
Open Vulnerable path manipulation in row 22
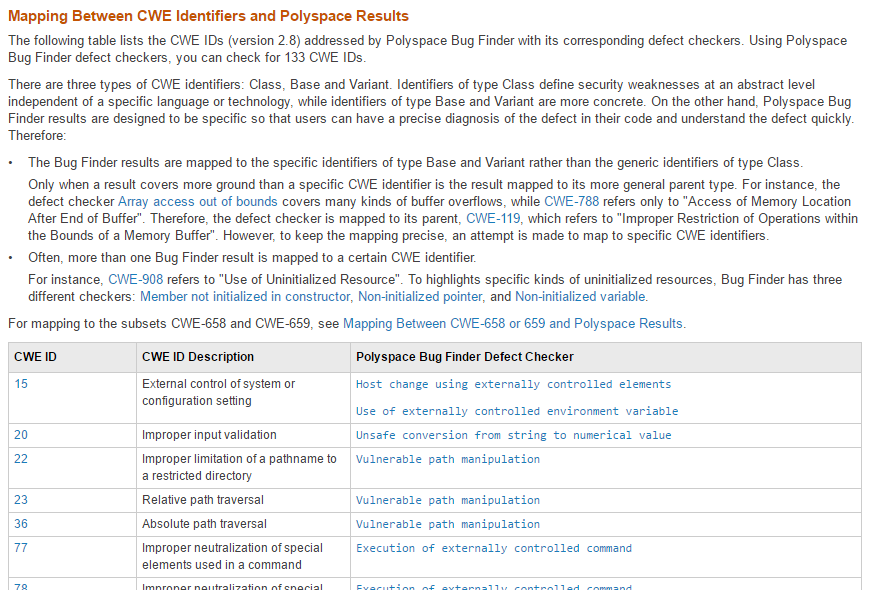(x=448, y=459)
